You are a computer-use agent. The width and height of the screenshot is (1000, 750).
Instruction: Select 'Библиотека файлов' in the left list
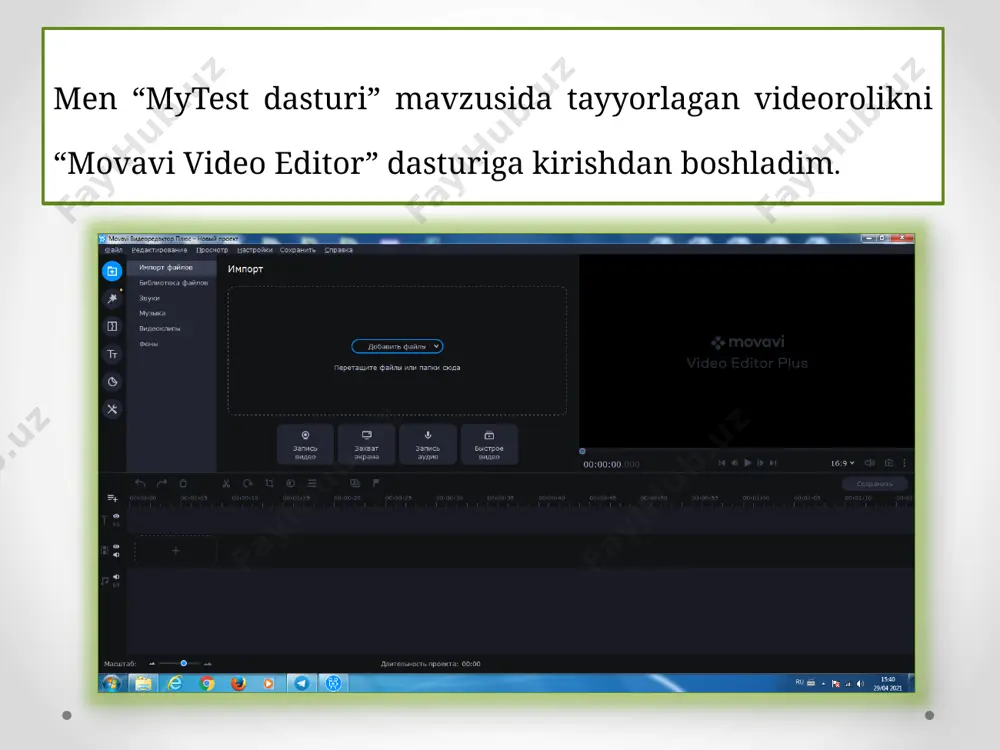[171, 283]
